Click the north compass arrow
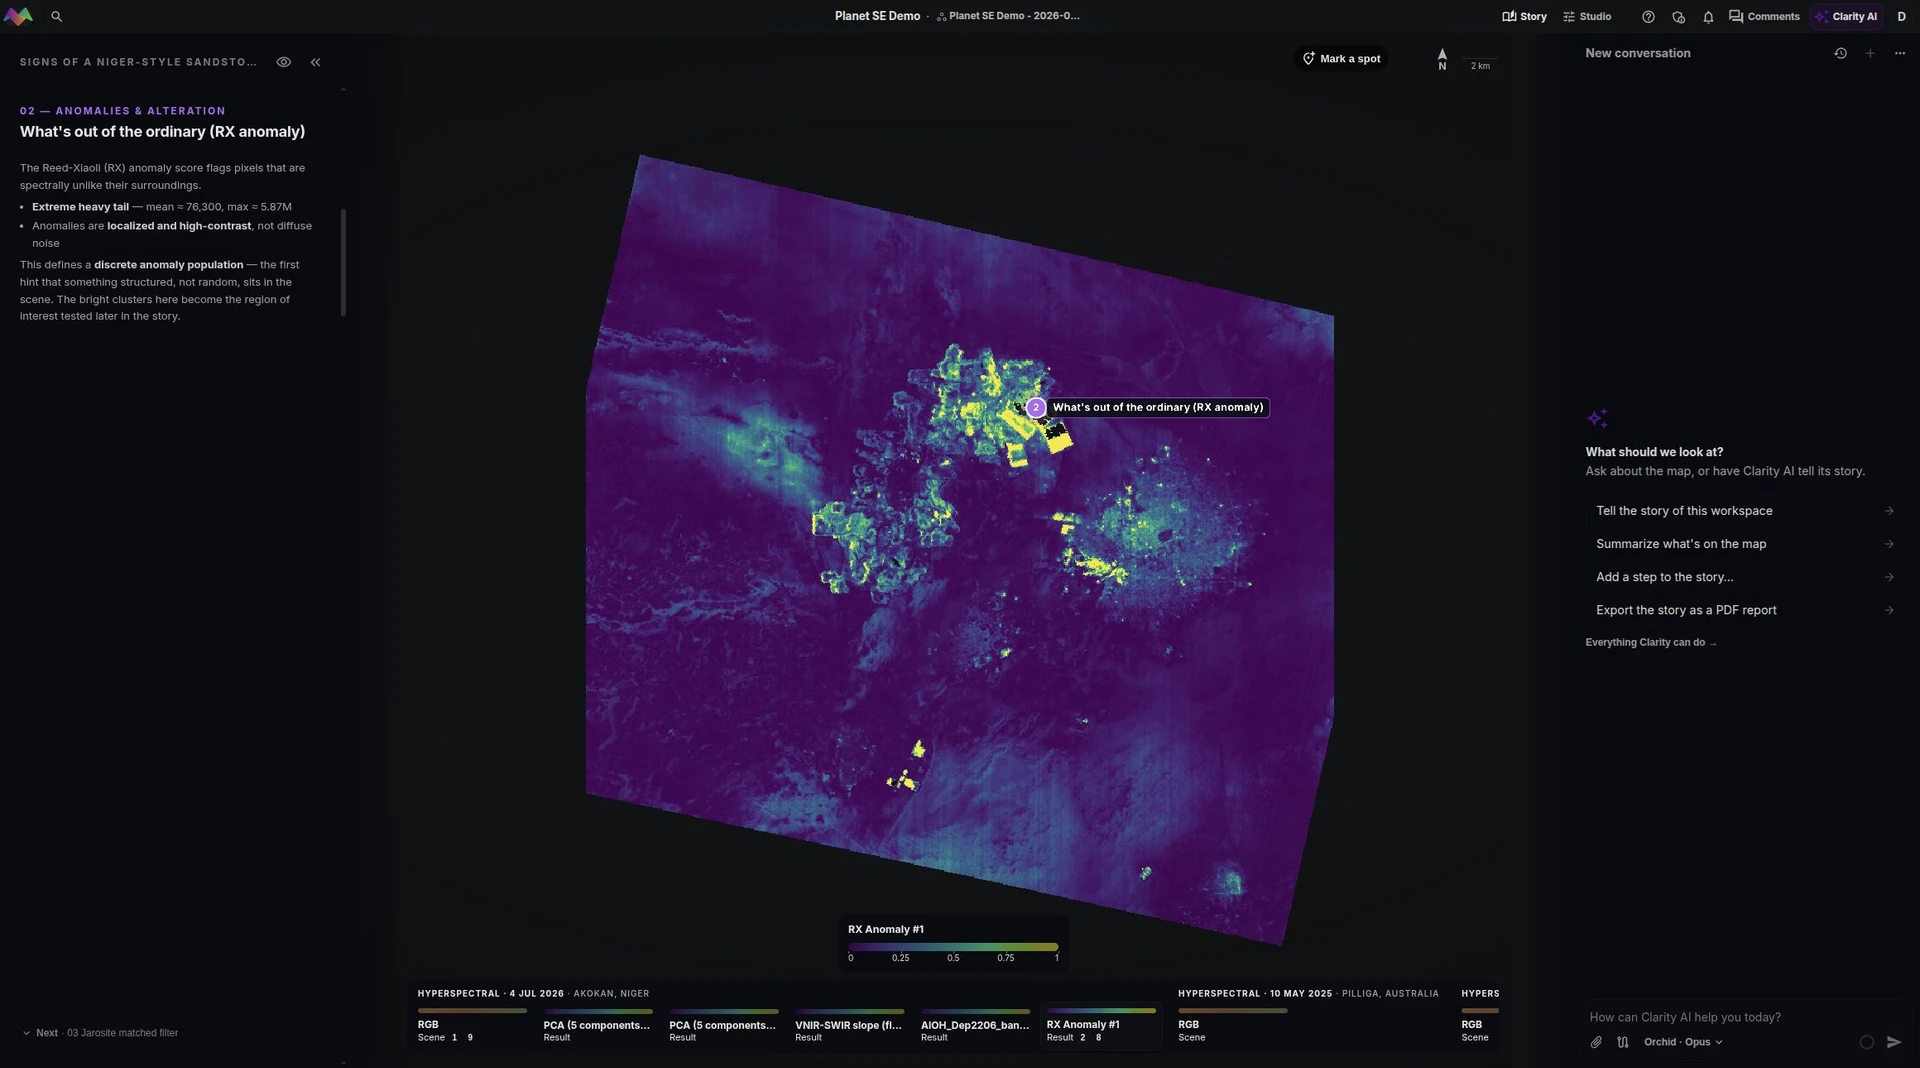This screenshot has width=1920, height=1068. [1442, 59]
